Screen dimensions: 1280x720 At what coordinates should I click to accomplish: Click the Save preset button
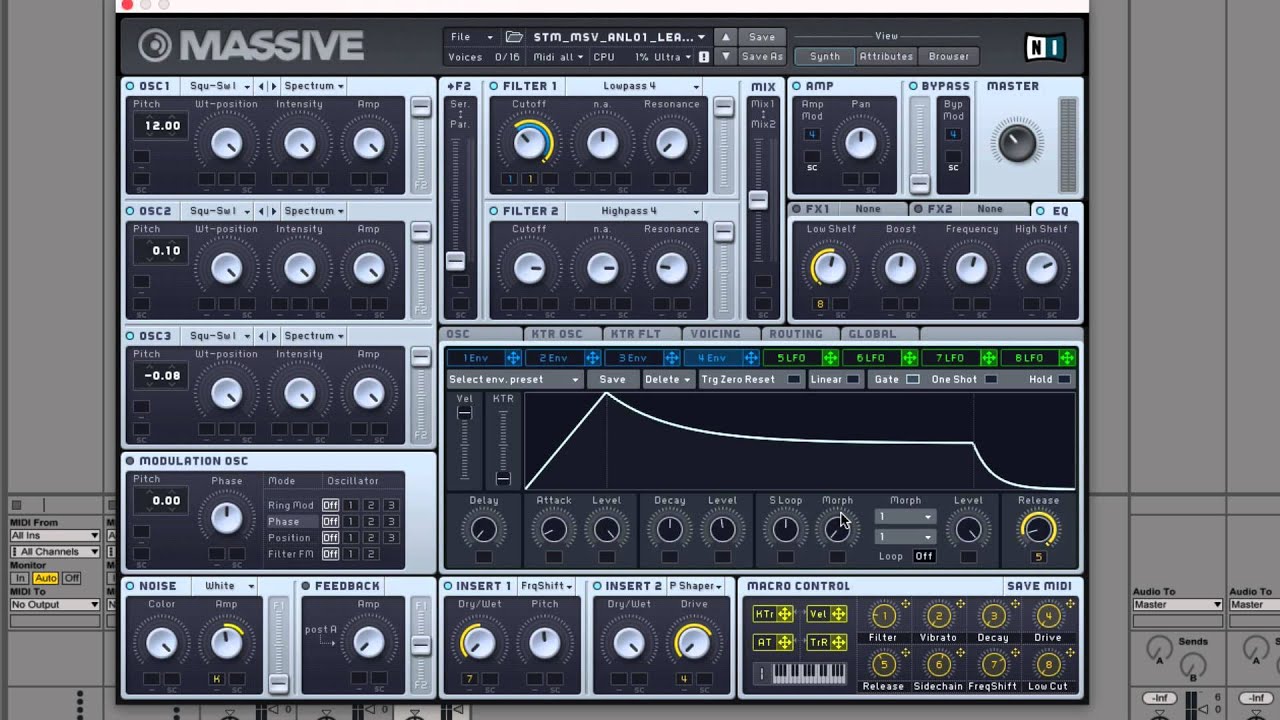click(x=762, y=37)
